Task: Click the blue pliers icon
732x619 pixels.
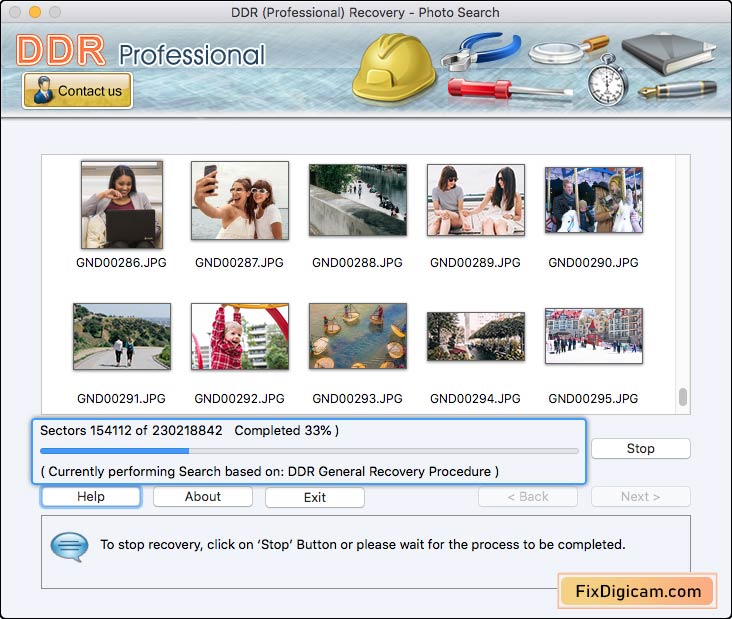Action: click(x=480, y=51)
